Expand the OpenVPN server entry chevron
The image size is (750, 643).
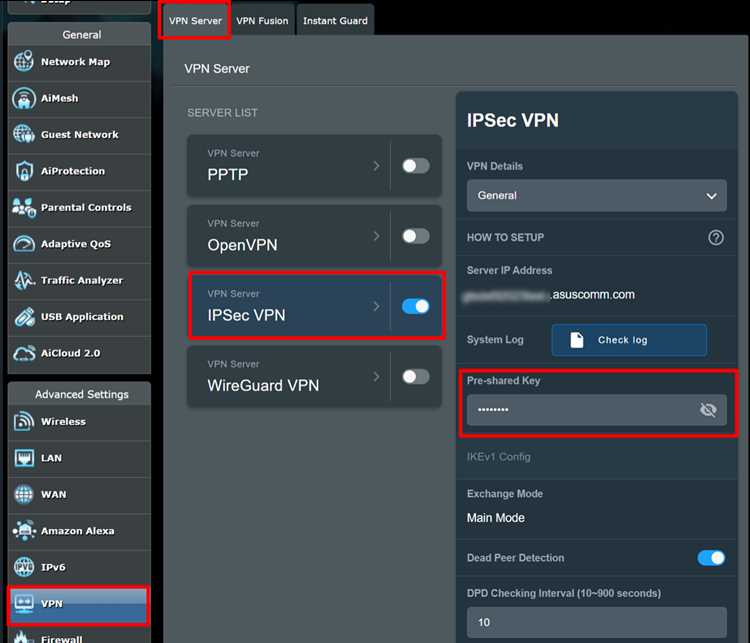pos(376,236)
